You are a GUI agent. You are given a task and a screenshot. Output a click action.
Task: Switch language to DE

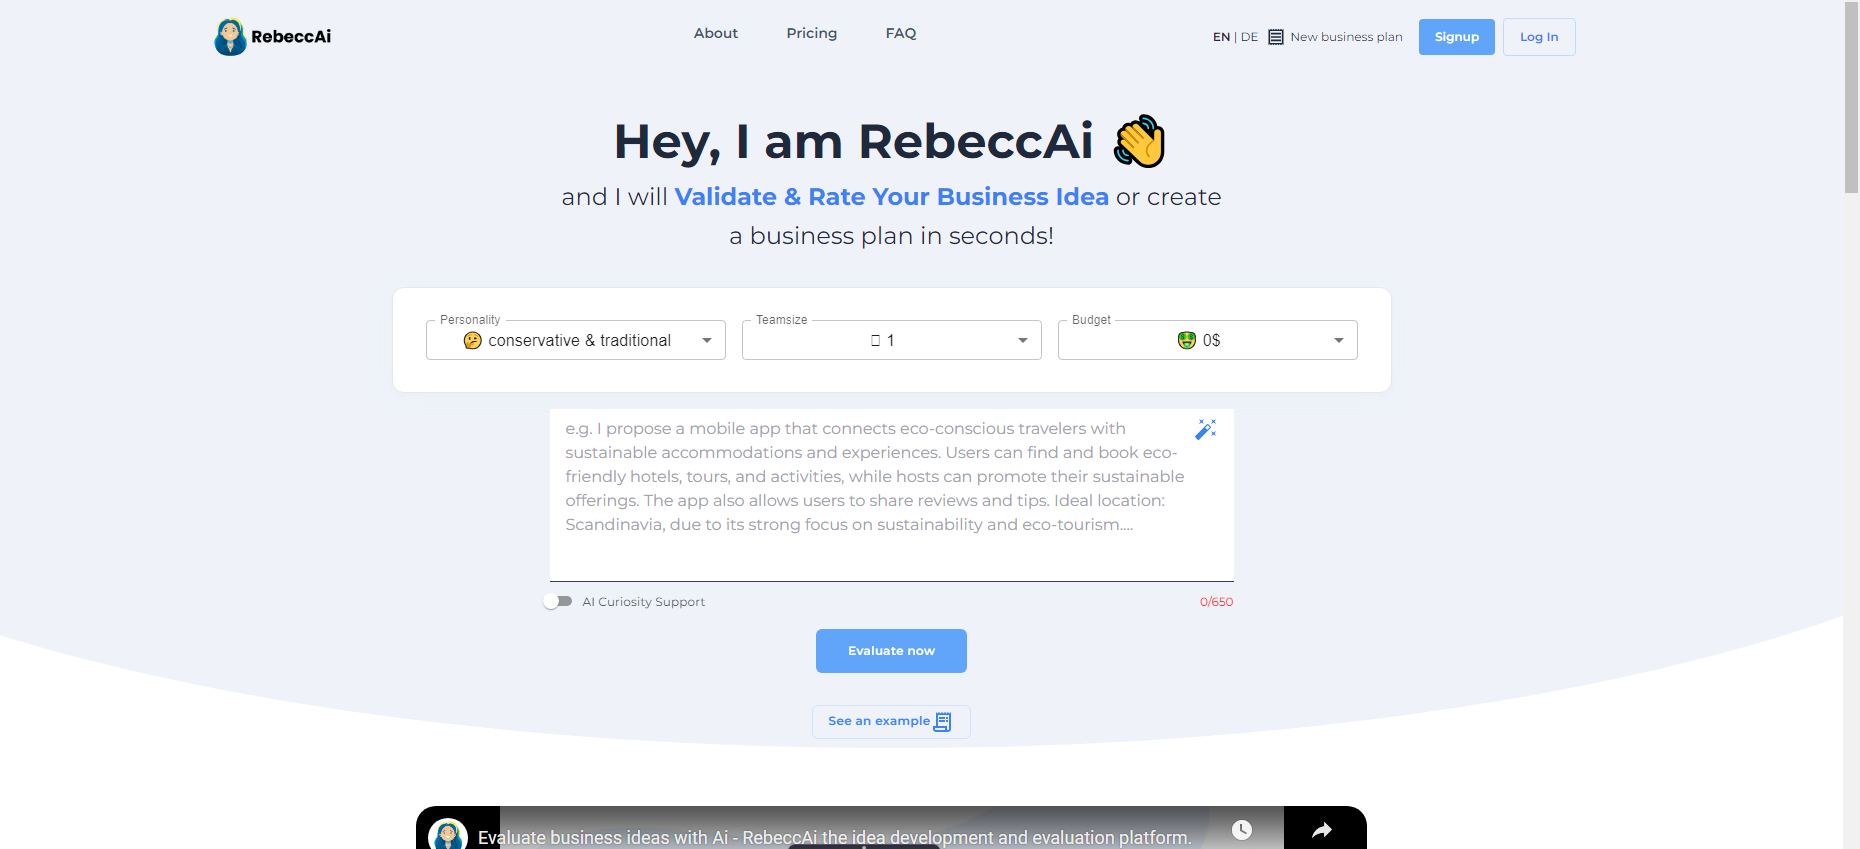click(1249, 37)
